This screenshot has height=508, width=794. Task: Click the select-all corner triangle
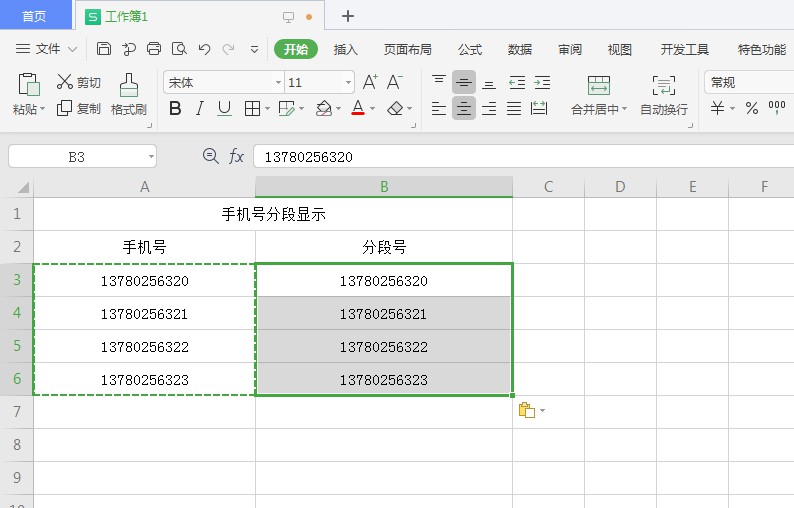pos(23,188)
